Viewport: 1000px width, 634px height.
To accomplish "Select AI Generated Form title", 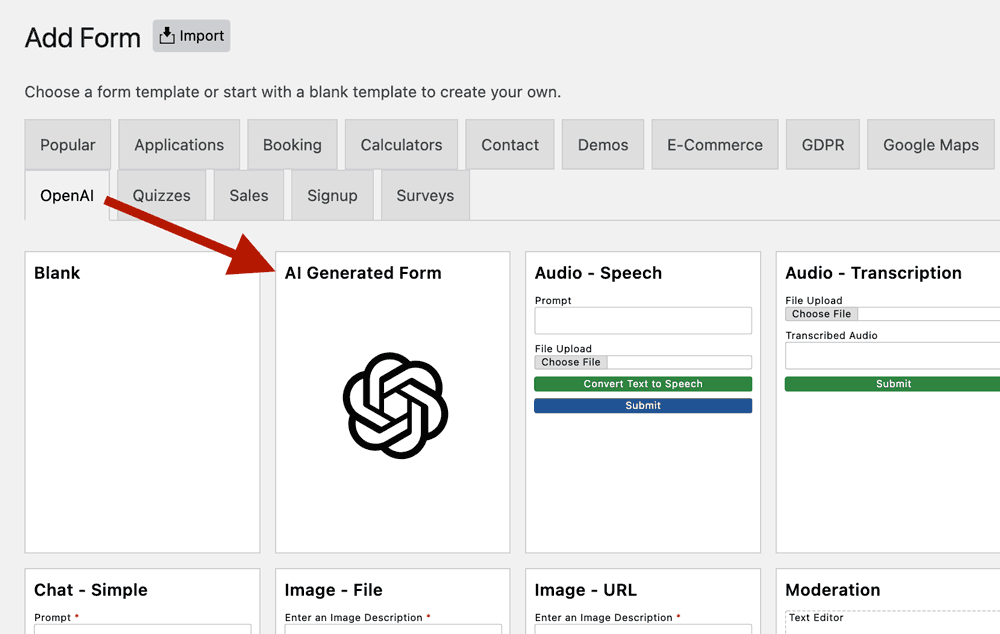I will point(363,273).
